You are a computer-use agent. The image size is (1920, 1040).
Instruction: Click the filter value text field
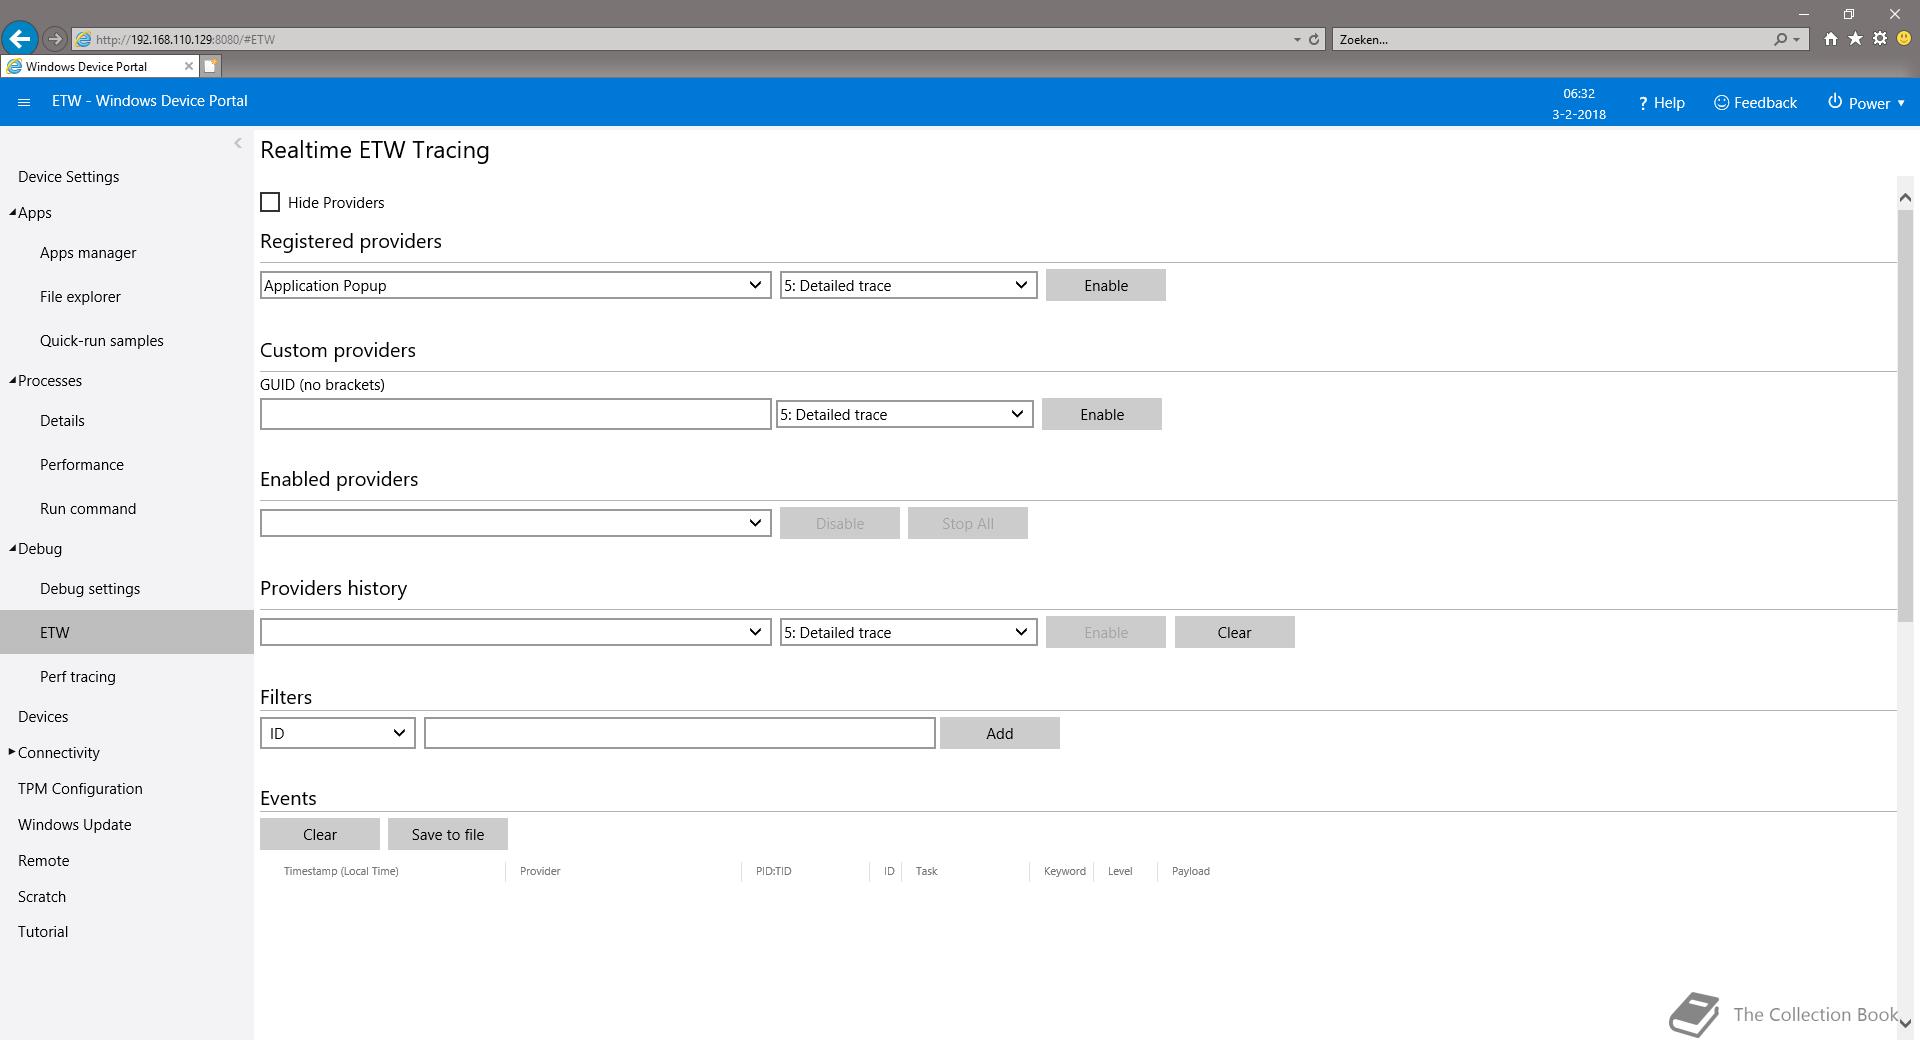click(679, 733)
